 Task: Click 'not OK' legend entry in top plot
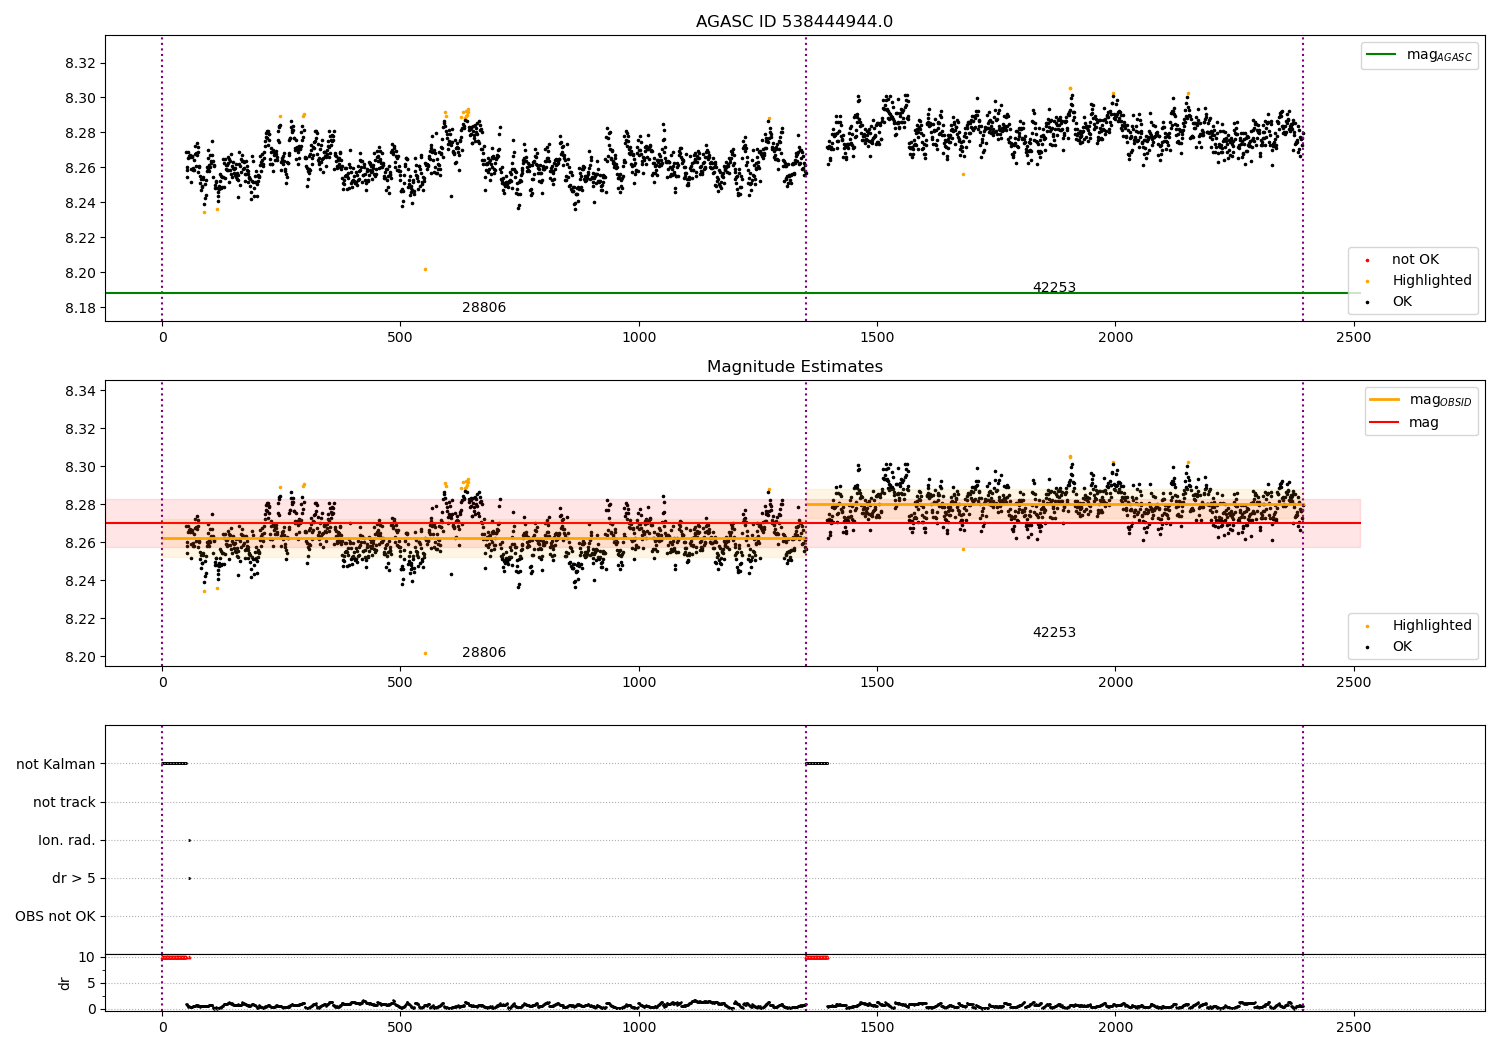click(x=1414, y=260)
